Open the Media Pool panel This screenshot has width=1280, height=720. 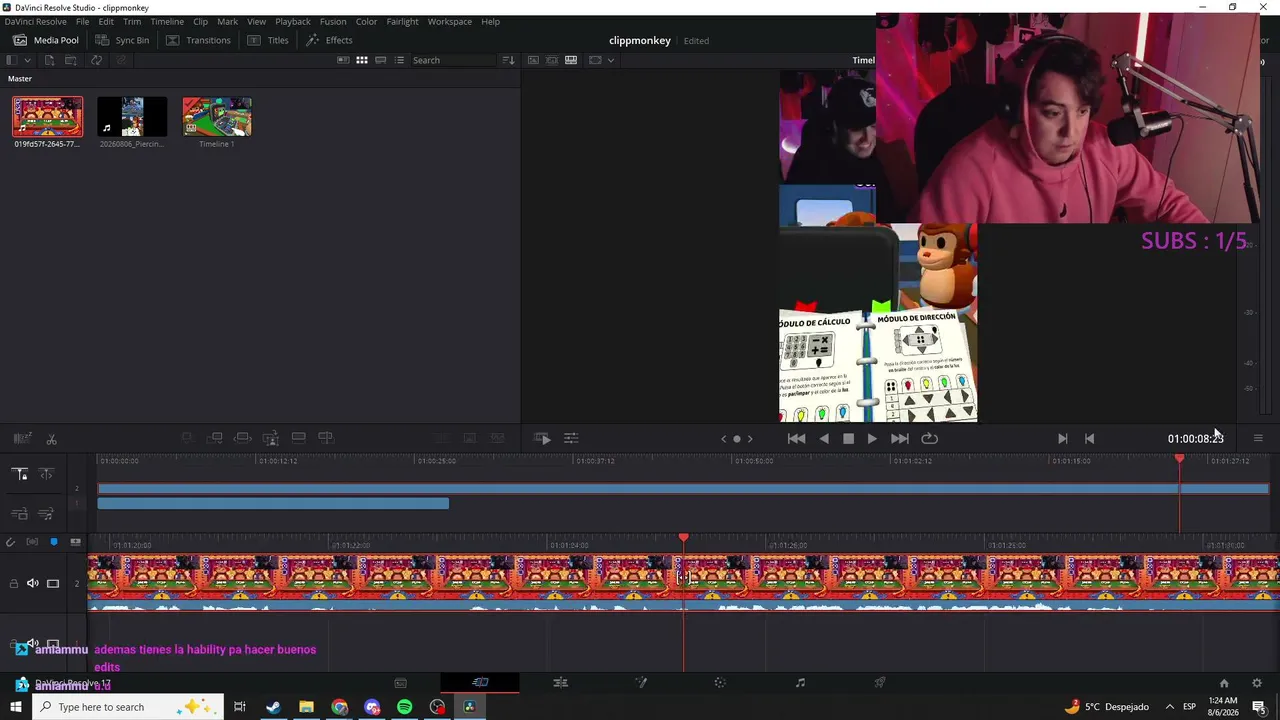pos(46,40)
